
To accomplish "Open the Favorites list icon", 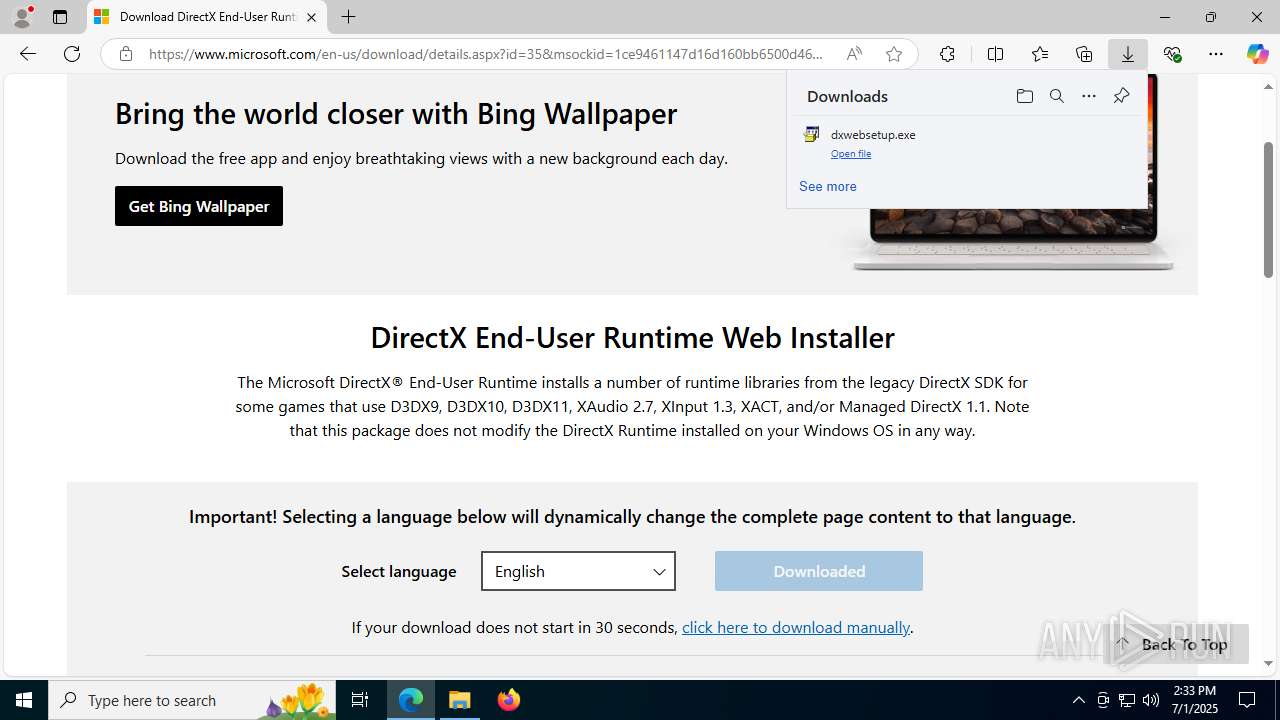I will 1040,54.
